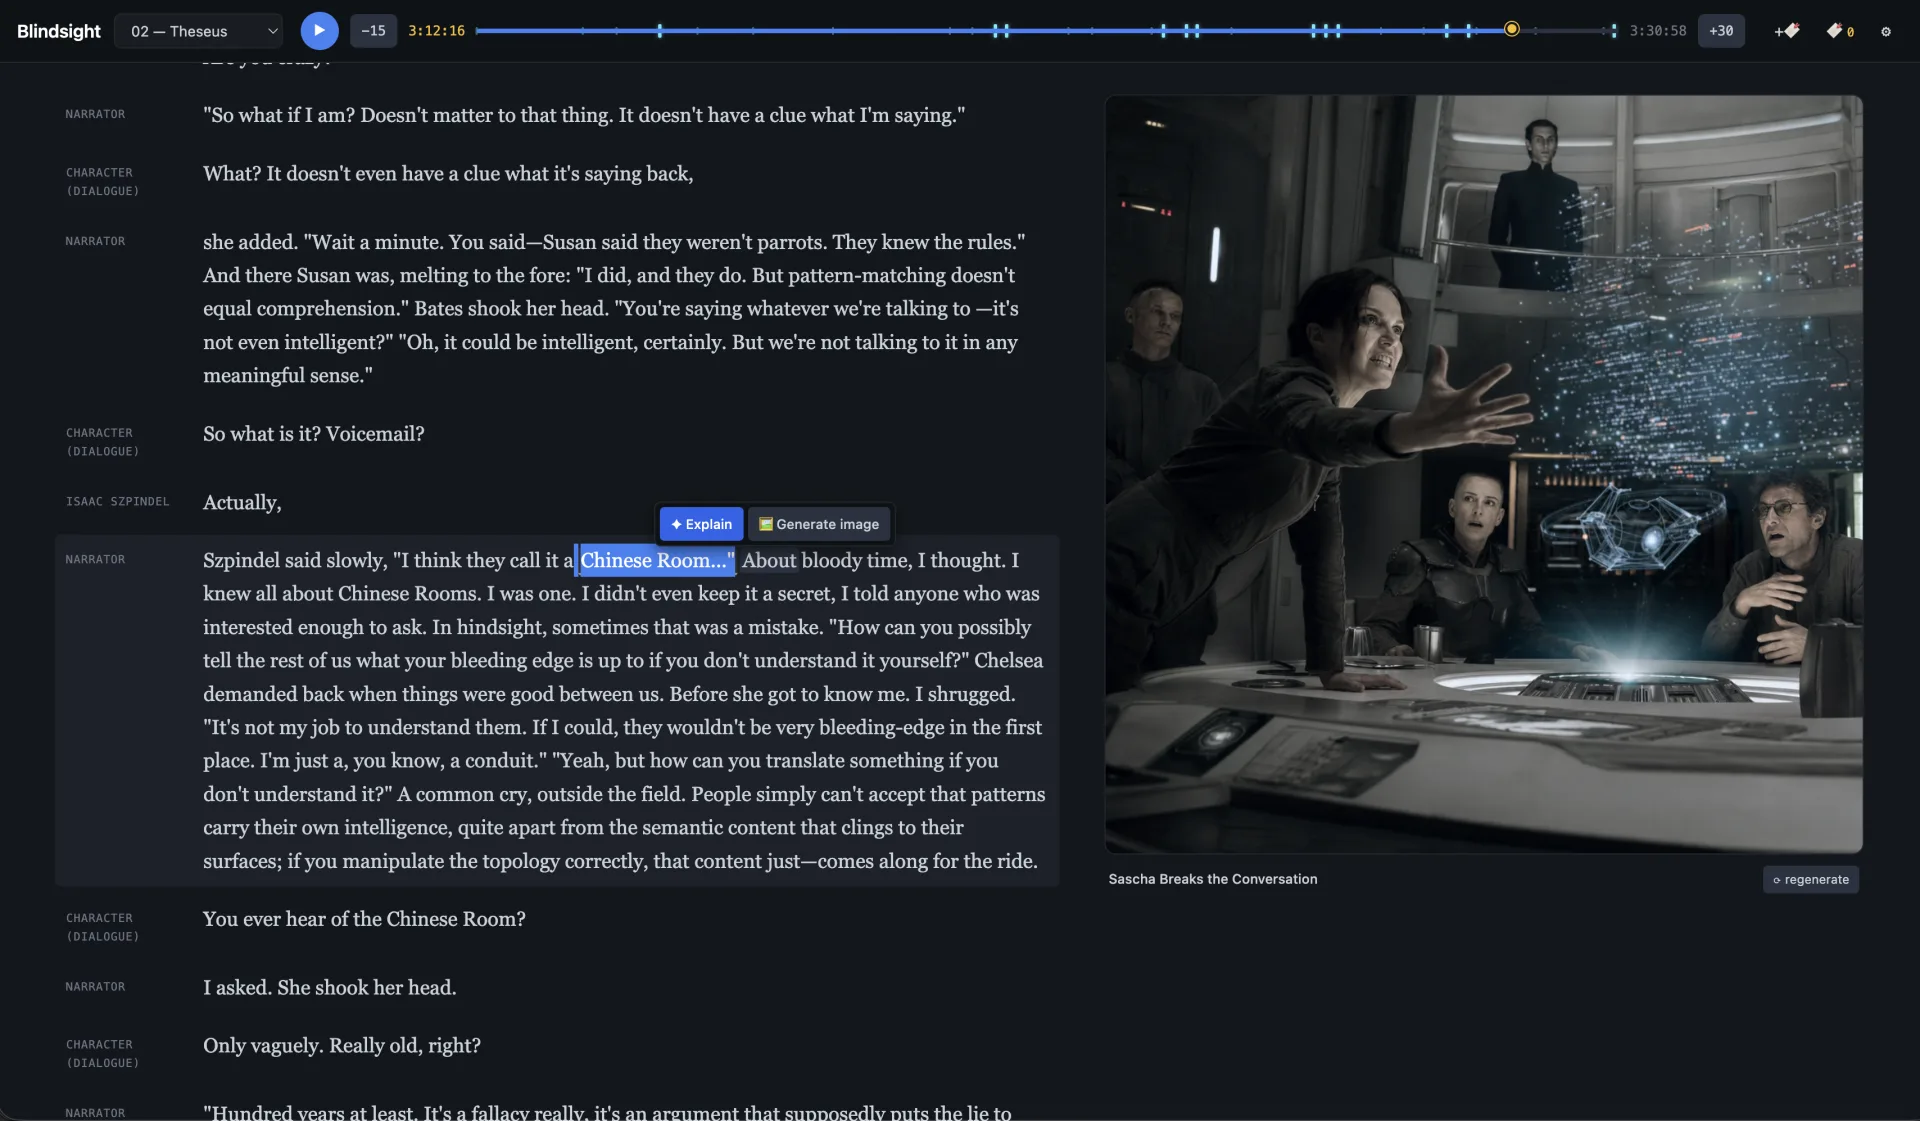Click the line 'Actually,'
The width and height of the screenshot is (1920, 1121).
click(x=242, y=502)
